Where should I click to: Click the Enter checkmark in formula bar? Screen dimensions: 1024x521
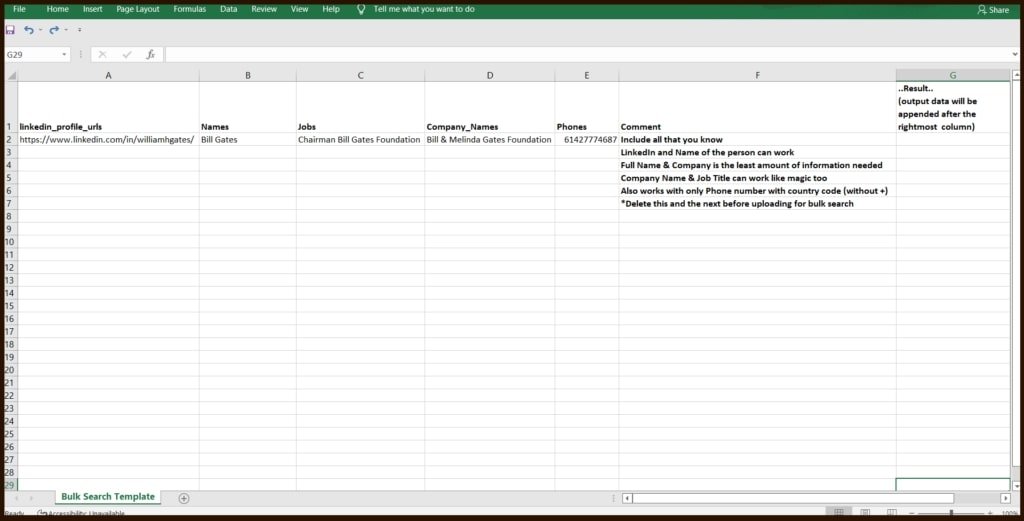click(126, 54)
